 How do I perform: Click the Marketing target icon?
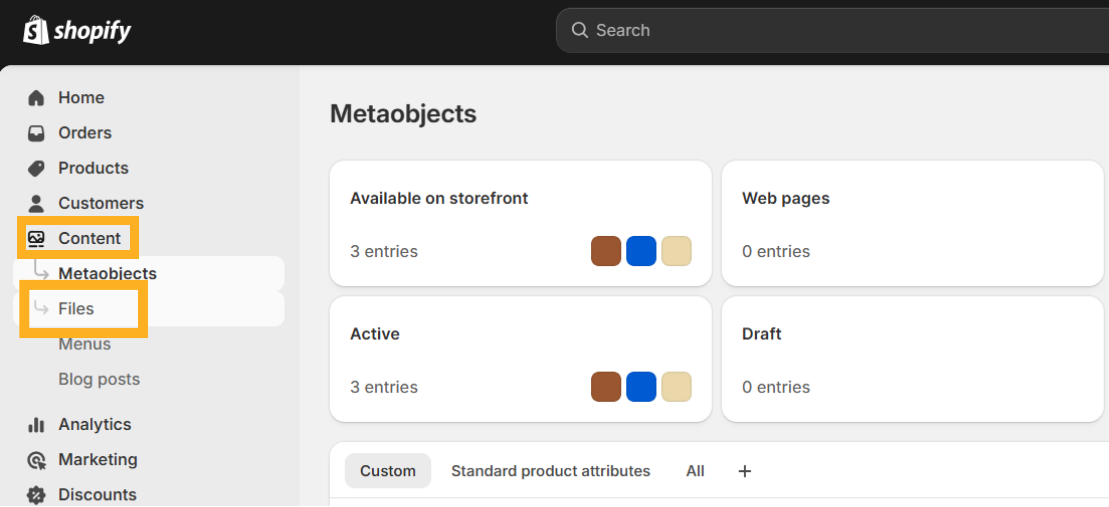[36, 460]
